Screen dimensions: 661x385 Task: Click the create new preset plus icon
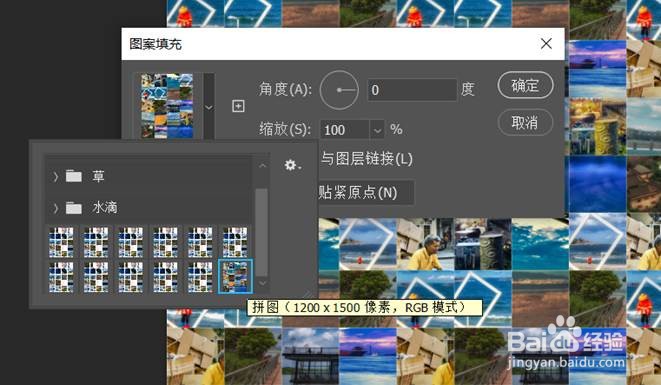238,106
